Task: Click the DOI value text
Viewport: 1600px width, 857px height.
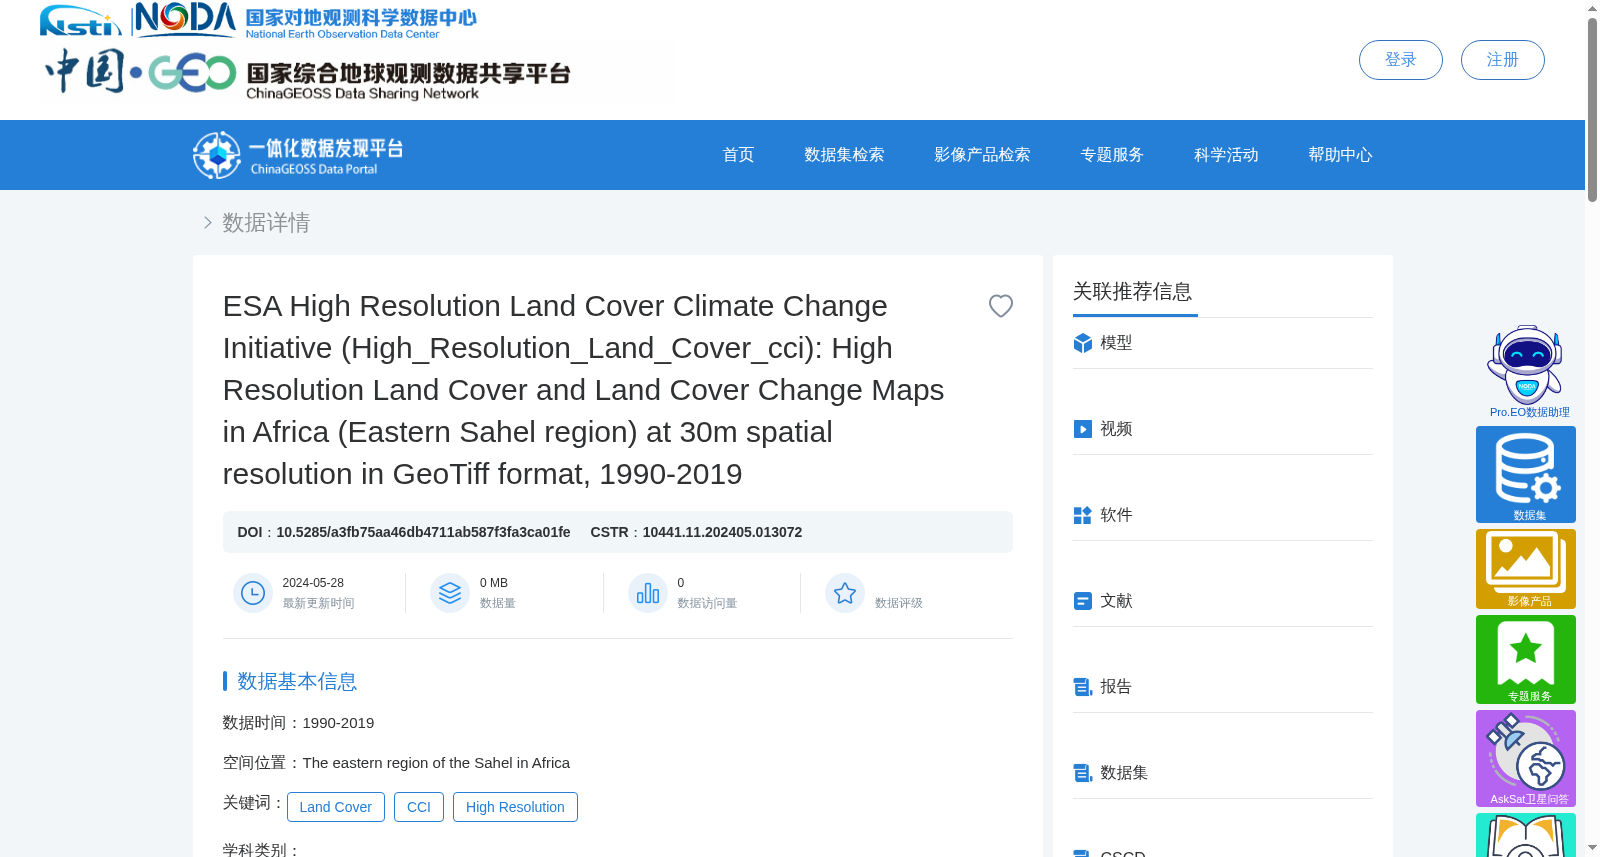Action: click(423, 532)
